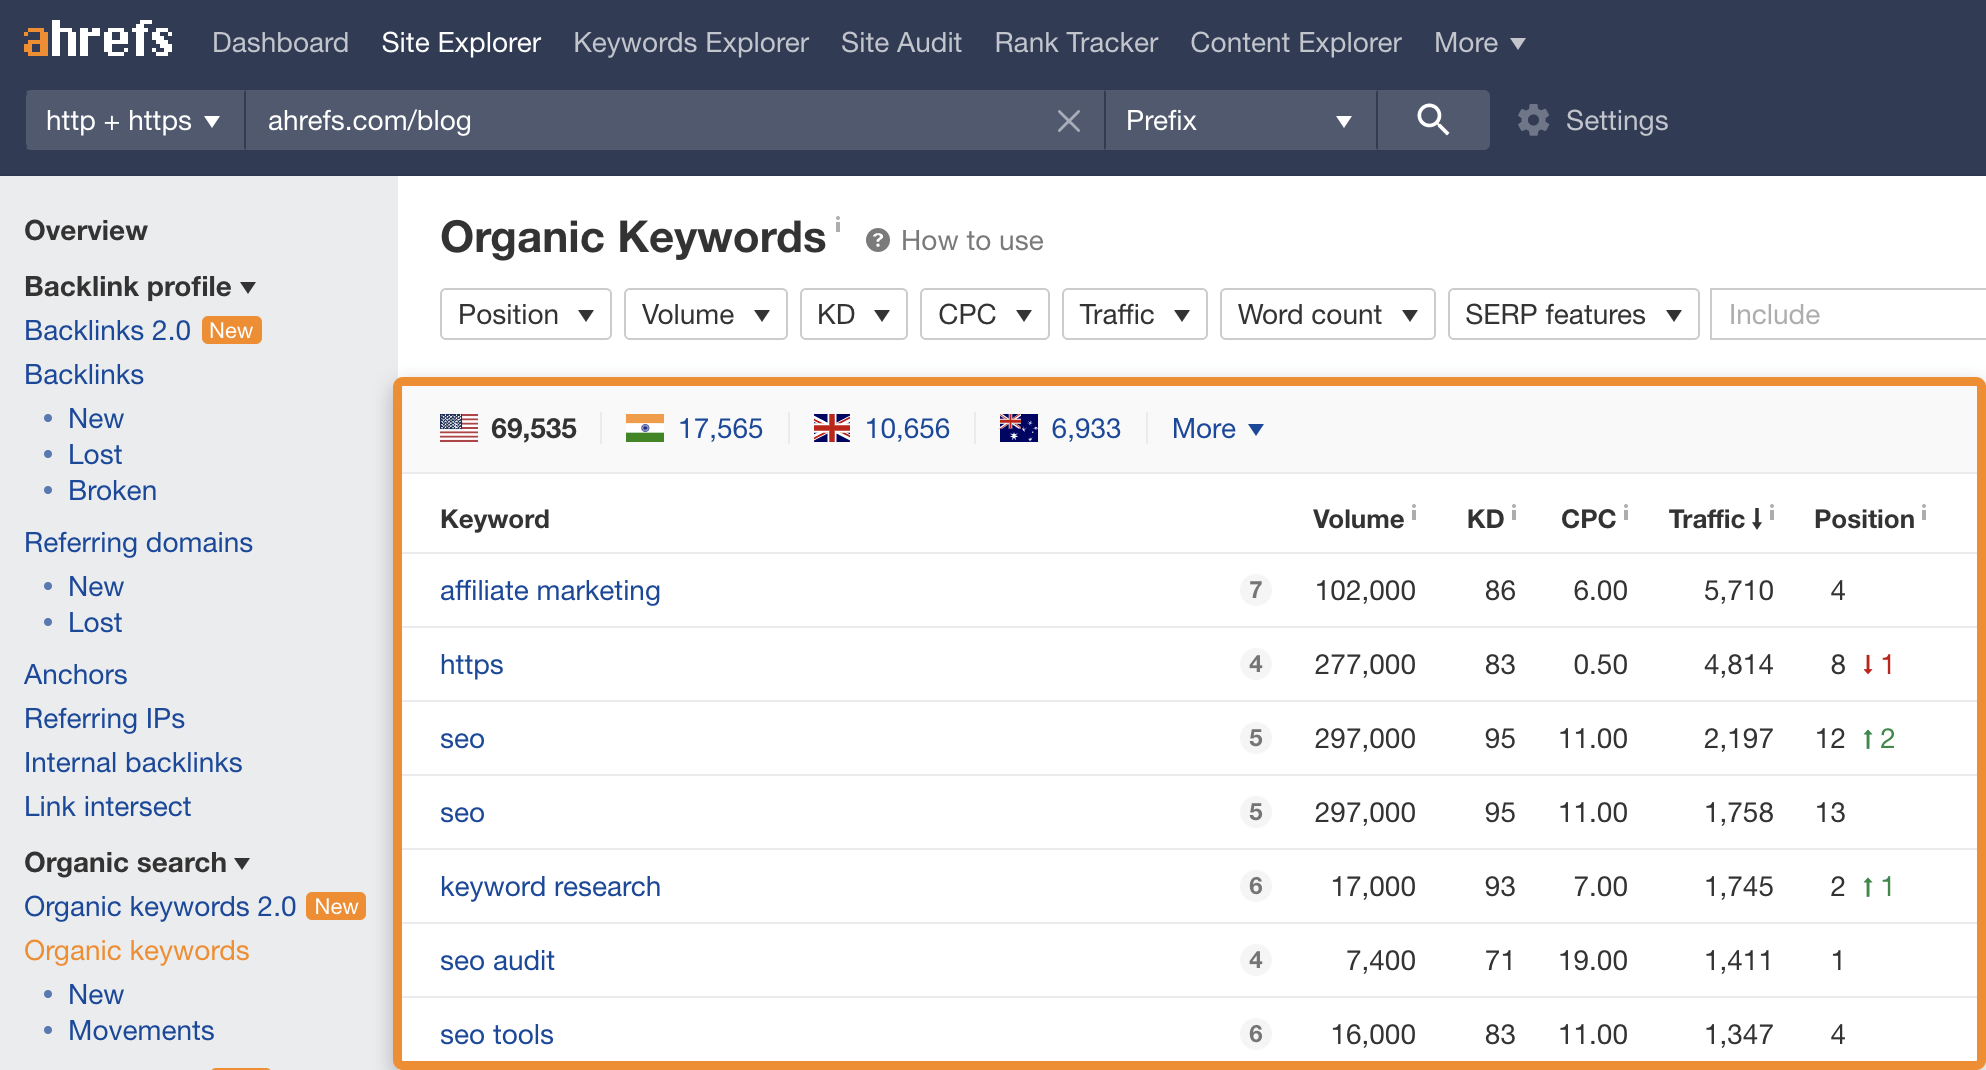Click the How to use help icon
Screen dimensions: 1986x1070
point(878,240)
